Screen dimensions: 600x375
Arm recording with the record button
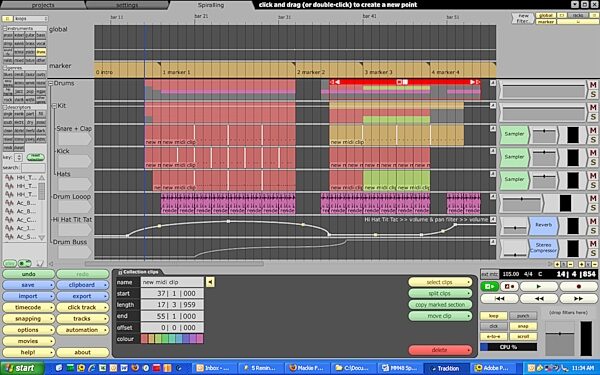pos(578,286)
